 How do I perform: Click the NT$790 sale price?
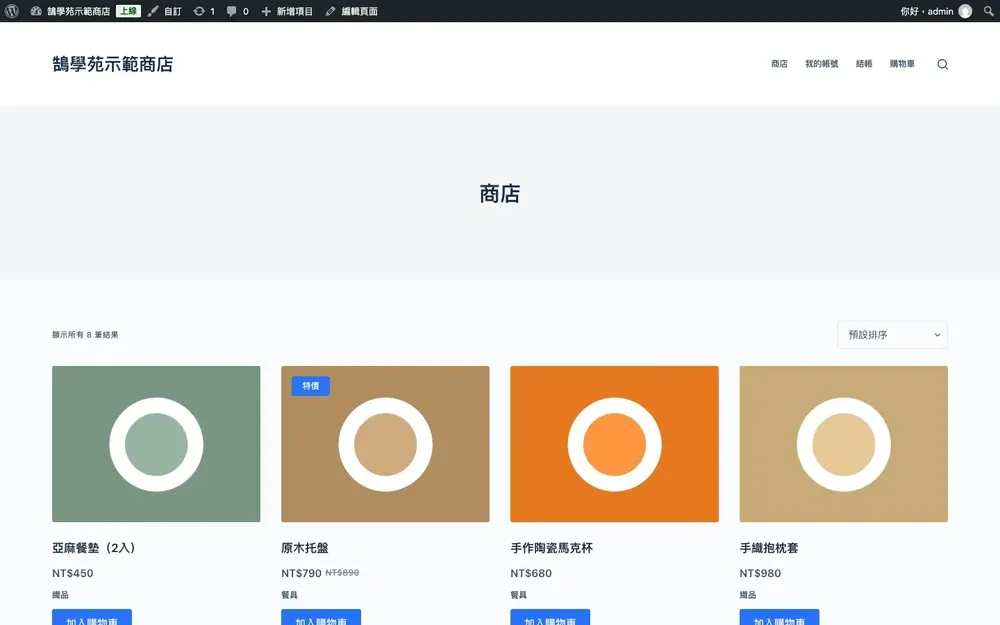click(301, 573)
